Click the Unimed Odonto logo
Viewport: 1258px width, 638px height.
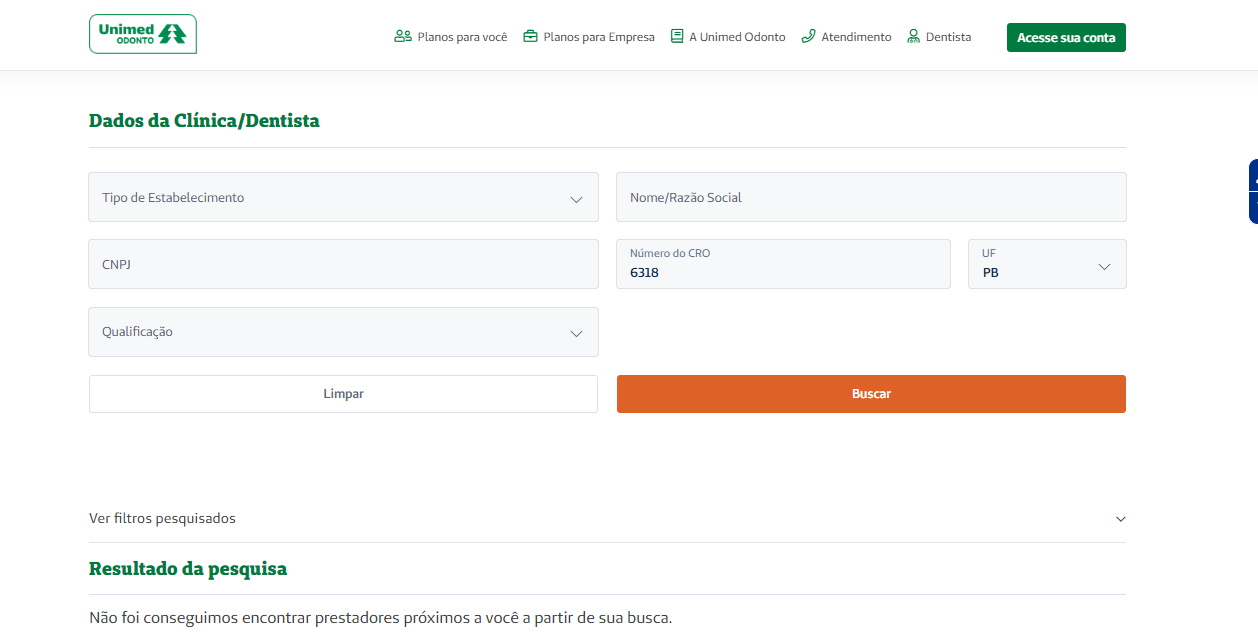pyautogui.click(x=142, y=34)
